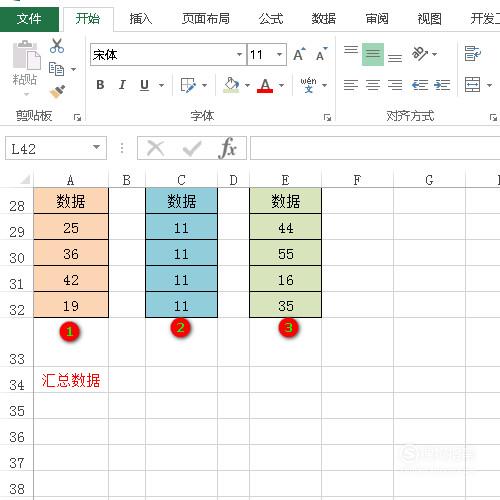Click the Select All corner triangle
This screenshot has height=500, width=500.
26,180
